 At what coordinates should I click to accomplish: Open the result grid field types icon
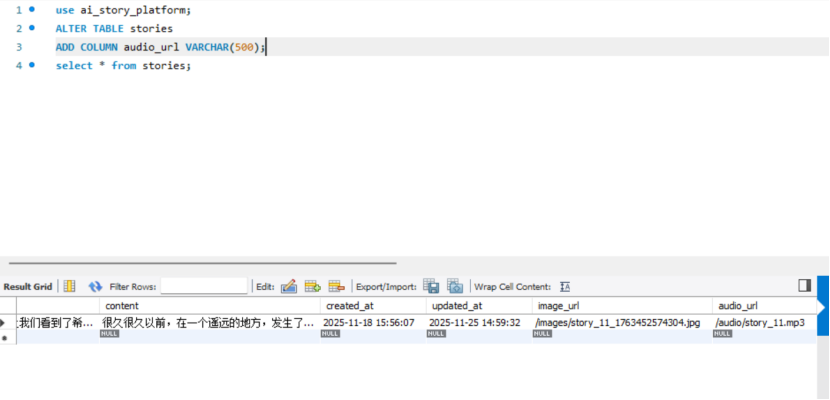point(69,286)
